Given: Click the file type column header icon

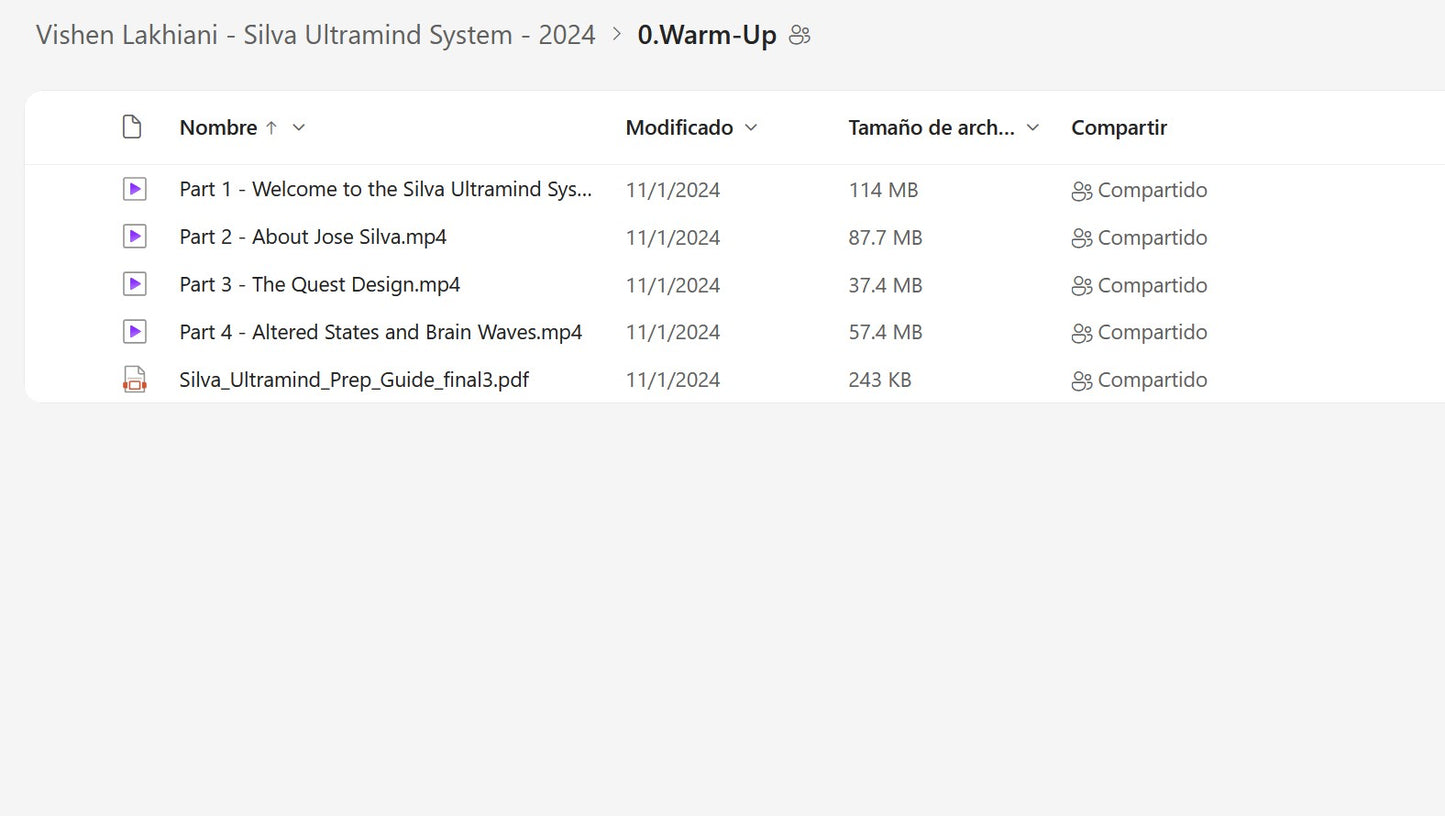Looking at the screenshot, I should (132, 127).
